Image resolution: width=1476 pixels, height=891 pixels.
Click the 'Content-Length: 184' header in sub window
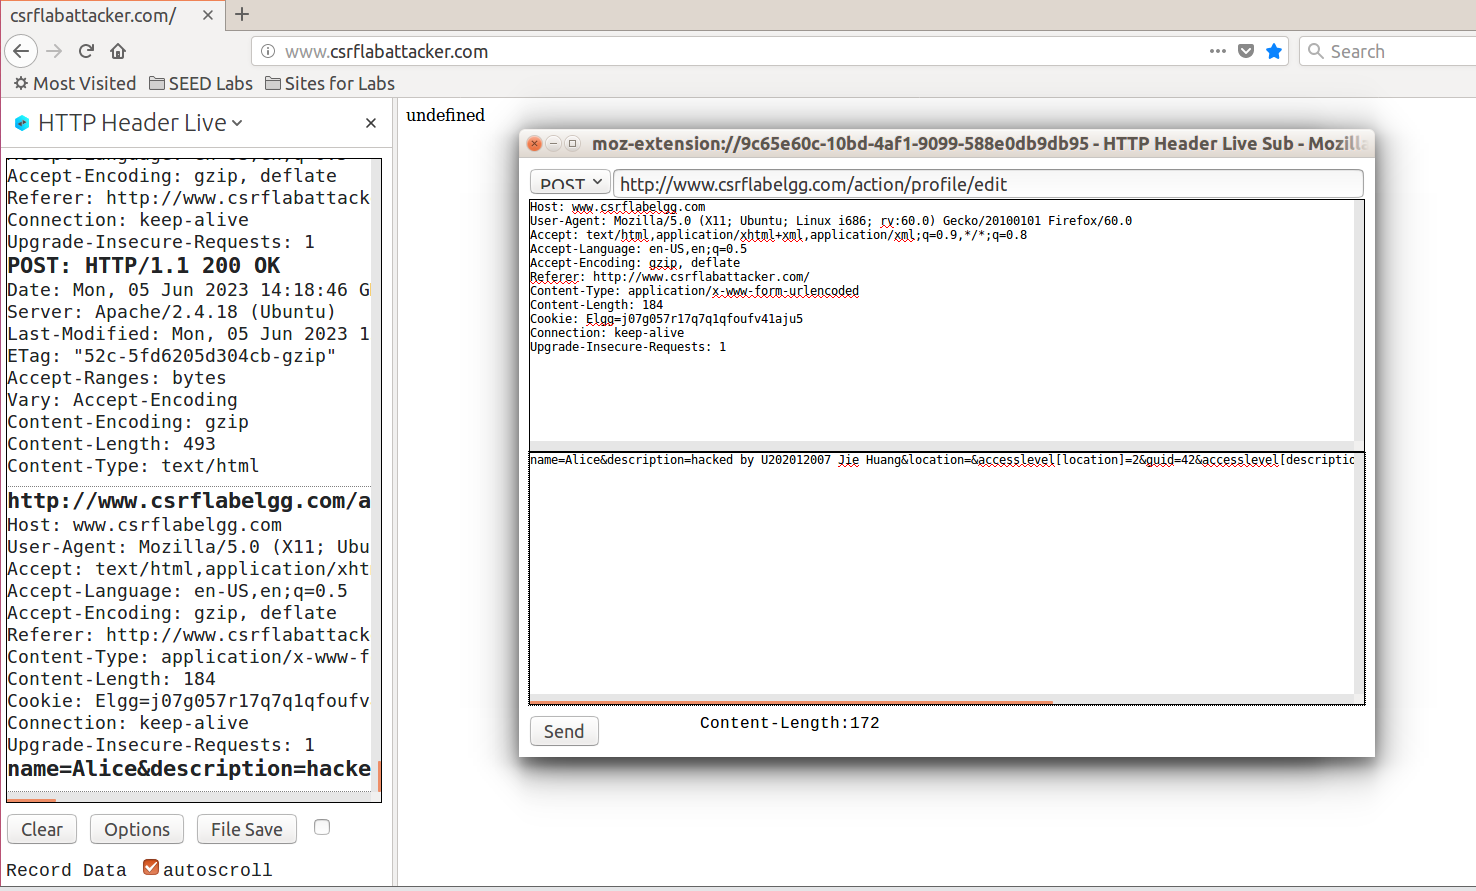(x=596, y=305)
